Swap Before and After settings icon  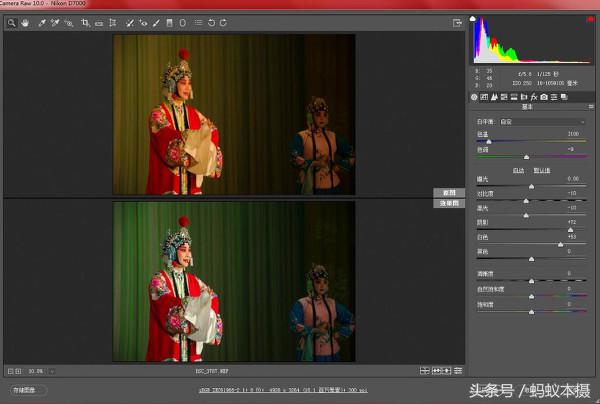(437, 371)
